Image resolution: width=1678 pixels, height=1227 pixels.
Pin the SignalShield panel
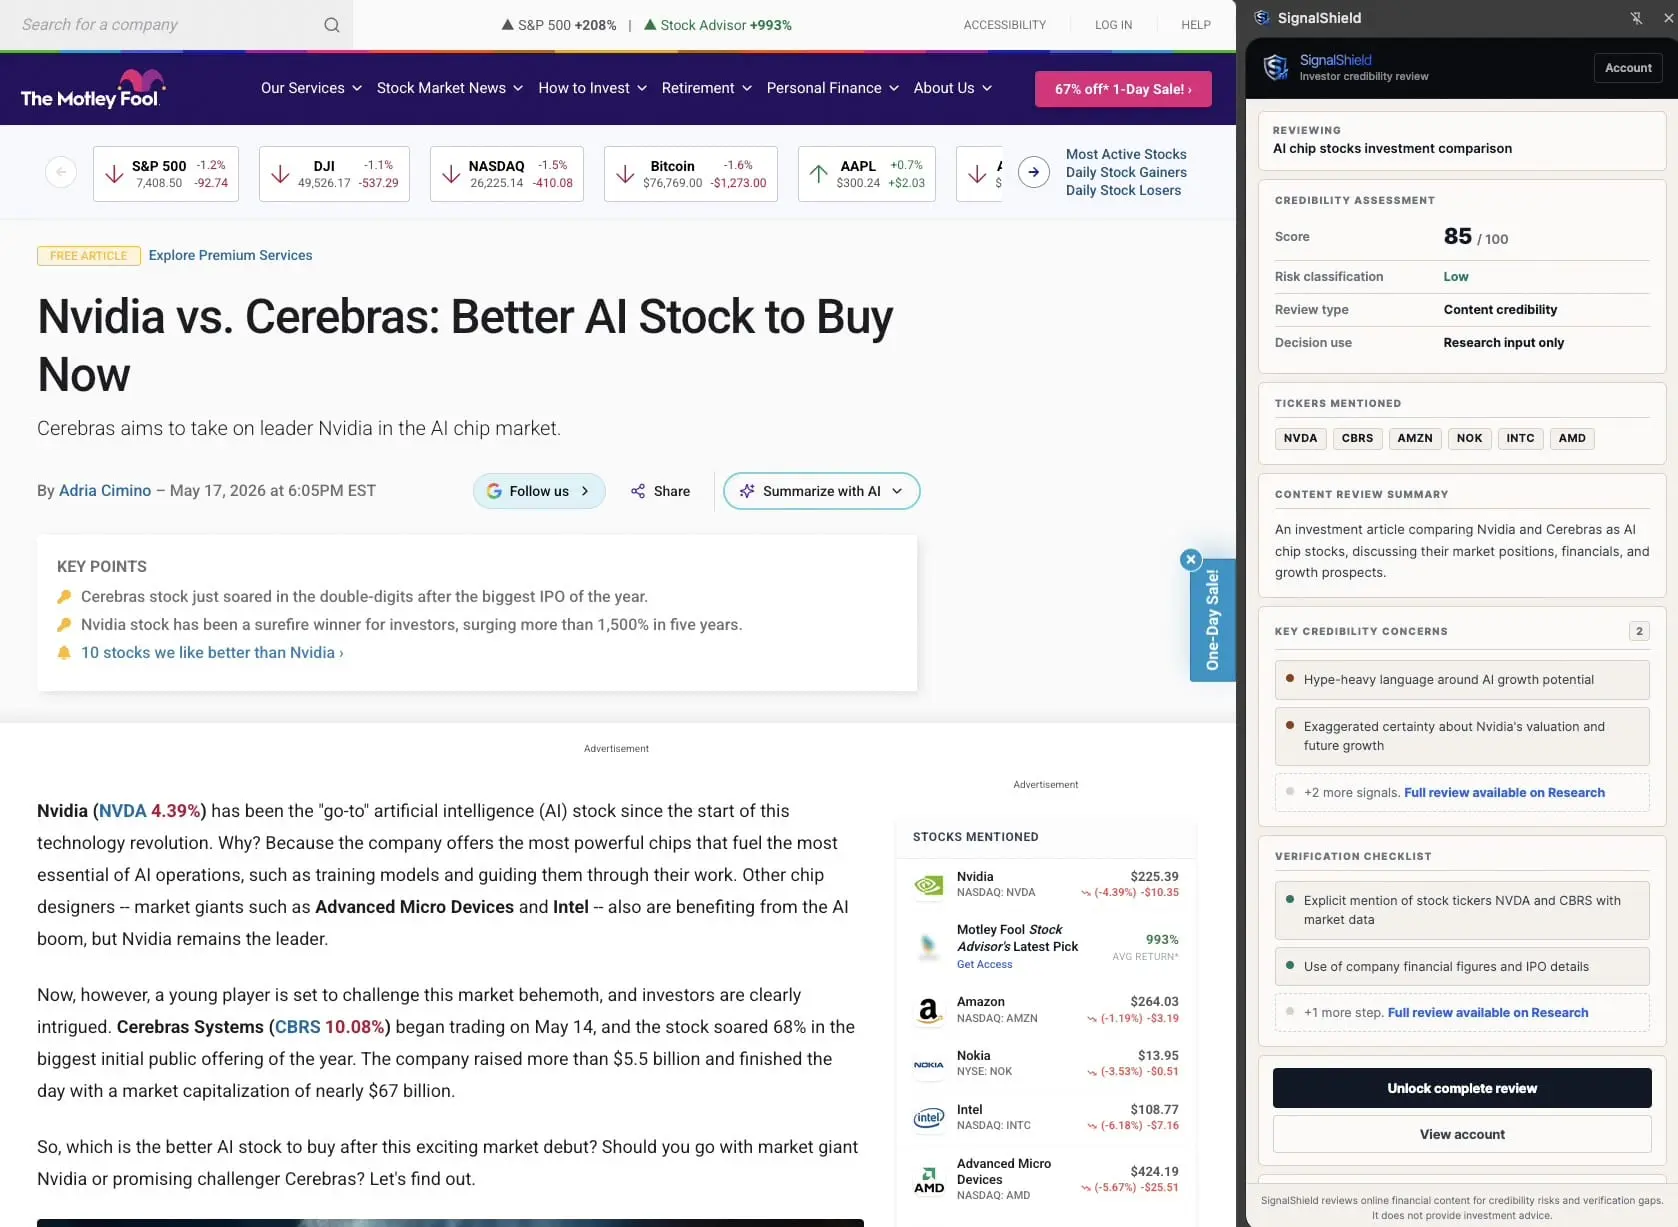click(1636, 18)
